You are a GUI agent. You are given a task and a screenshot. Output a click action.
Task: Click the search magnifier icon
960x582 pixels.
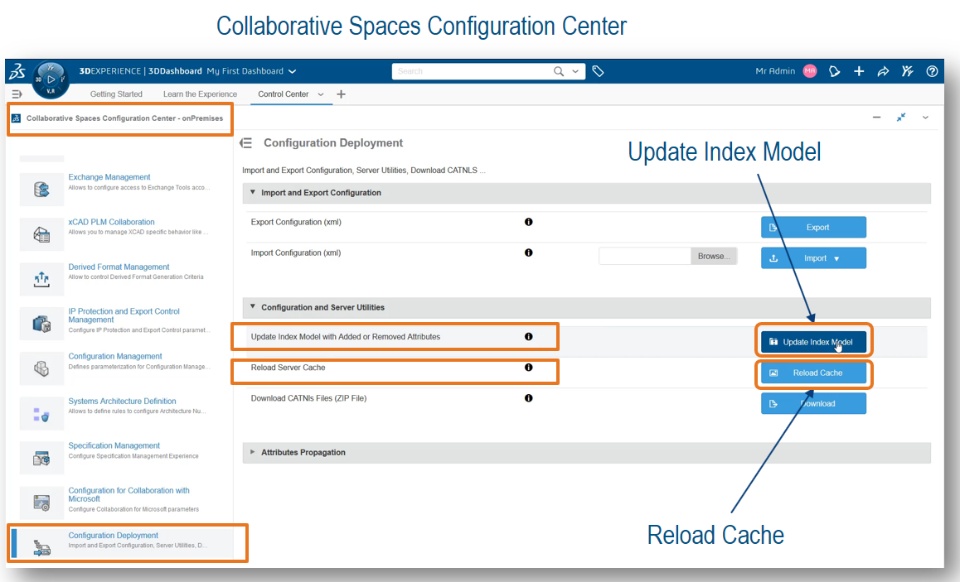click(x=558, y=72)
